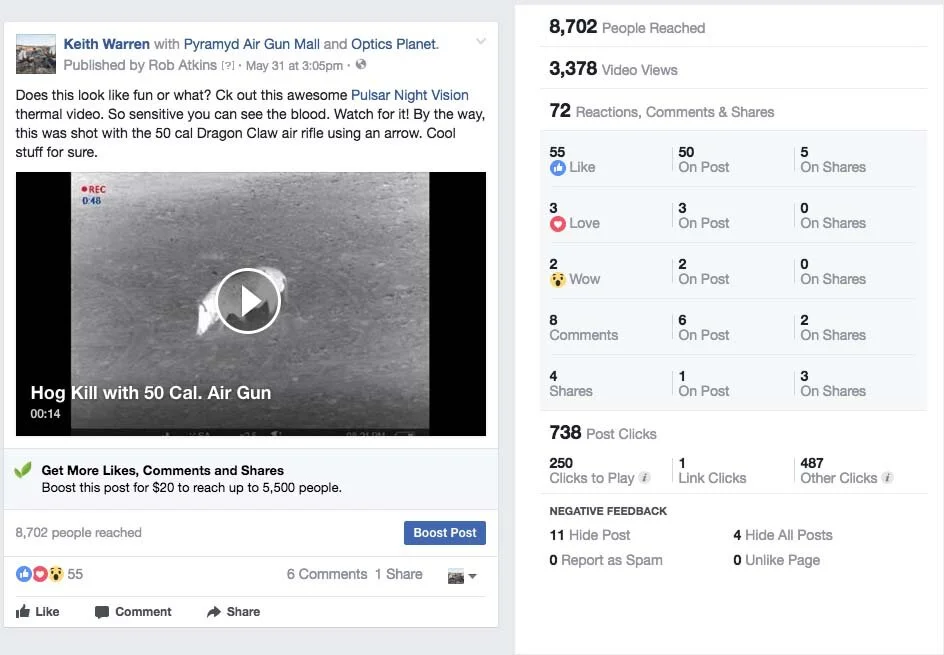Click the [?] help beside Rob Atkins
944x655 pixels.
pos(228,66)
